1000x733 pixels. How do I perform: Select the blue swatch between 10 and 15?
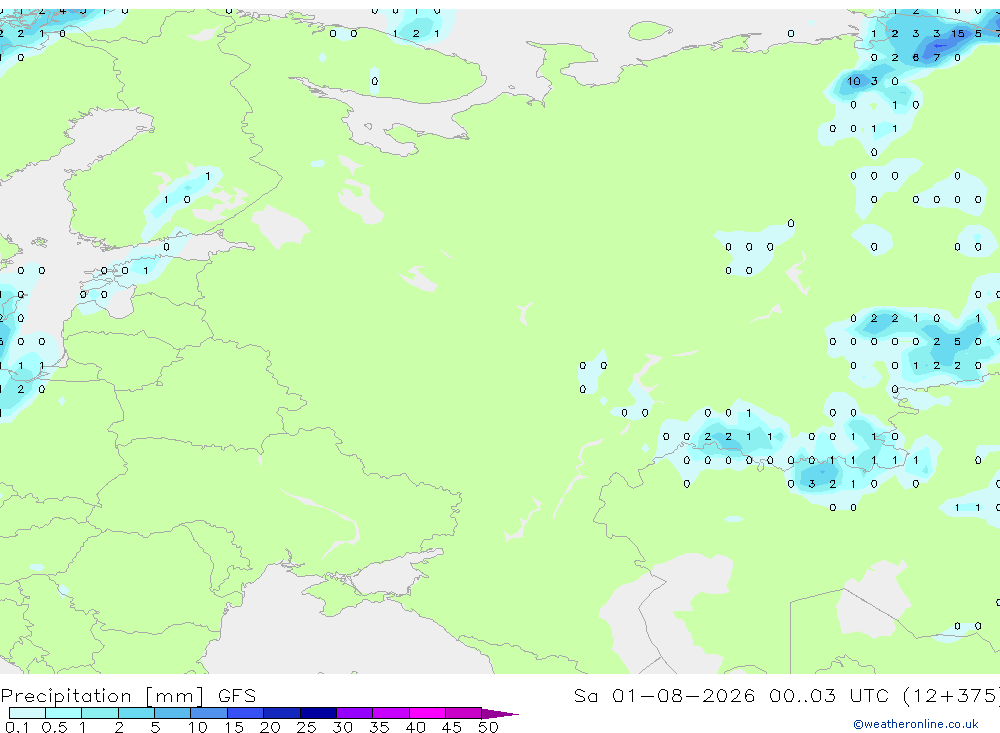coord(209,713)
